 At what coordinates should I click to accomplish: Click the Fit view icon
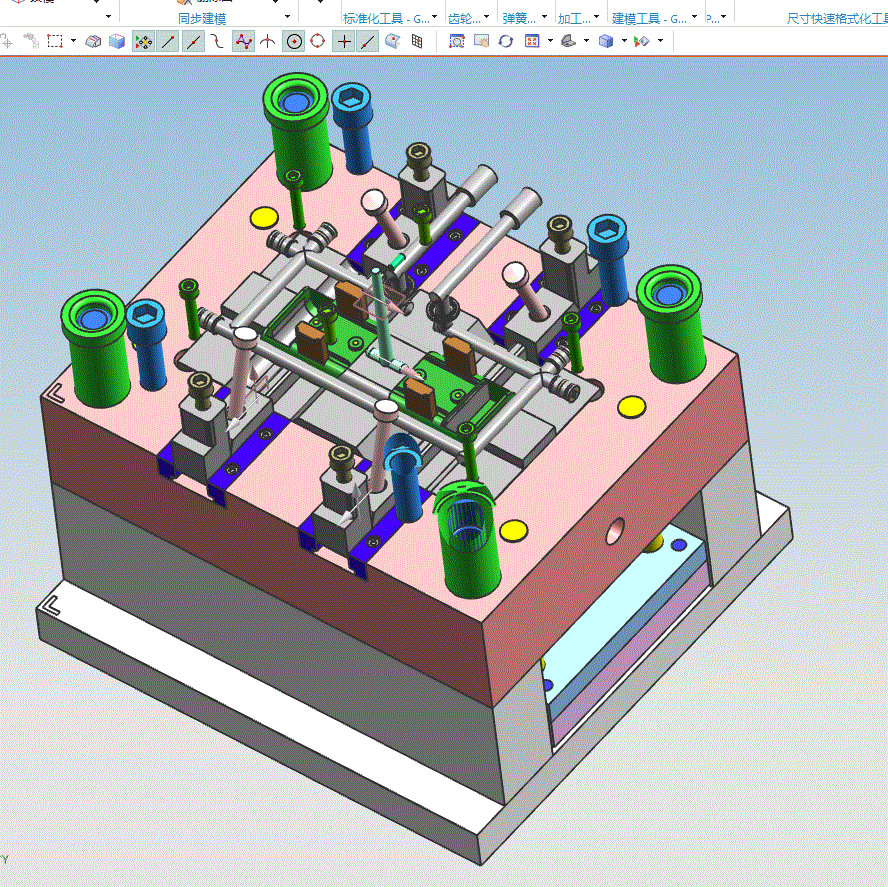pyautogui.click(x=532, y=41)
